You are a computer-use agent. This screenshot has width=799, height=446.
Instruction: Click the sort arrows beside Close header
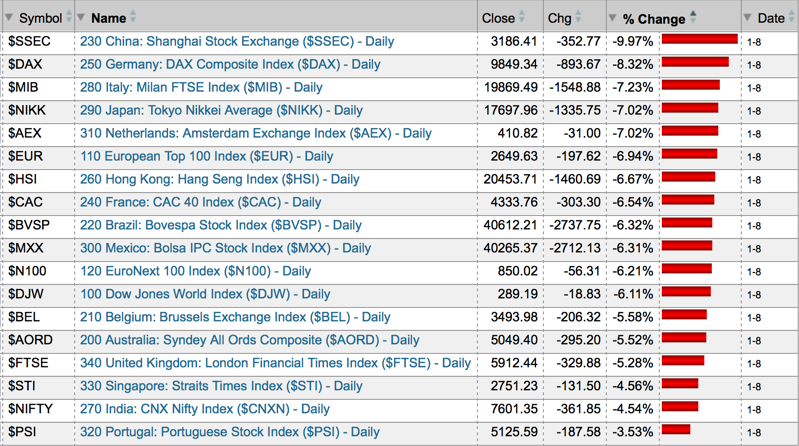click(522, 18)
